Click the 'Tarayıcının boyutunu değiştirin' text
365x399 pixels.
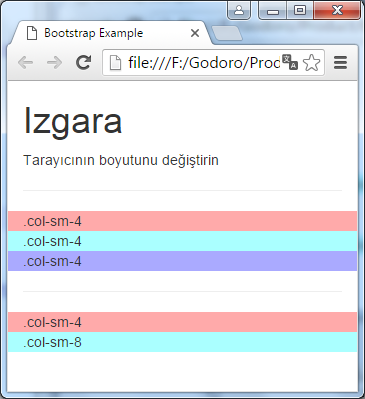pos(121,160)
